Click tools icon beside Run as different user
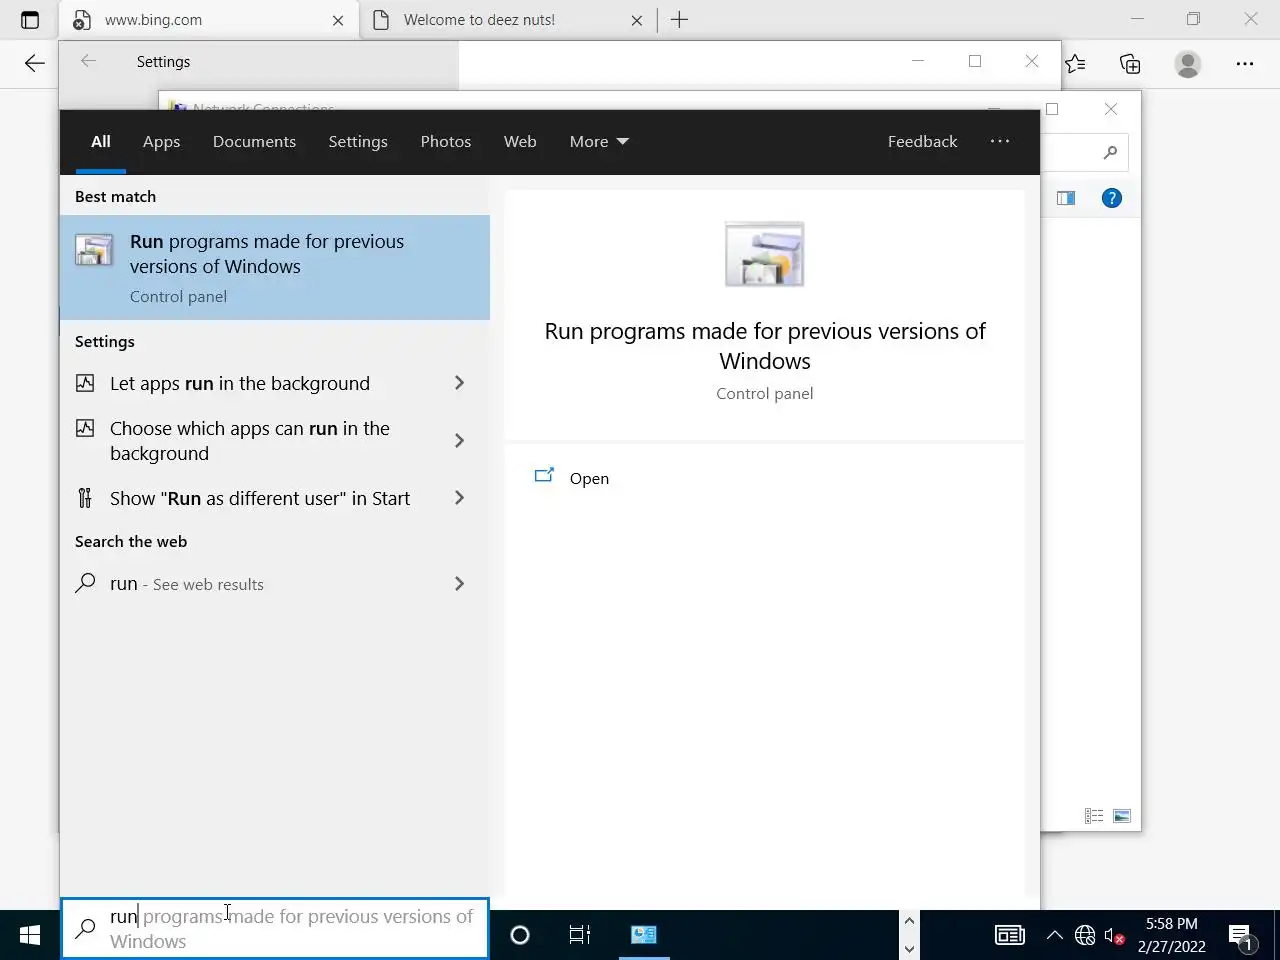 click(85, 498)
